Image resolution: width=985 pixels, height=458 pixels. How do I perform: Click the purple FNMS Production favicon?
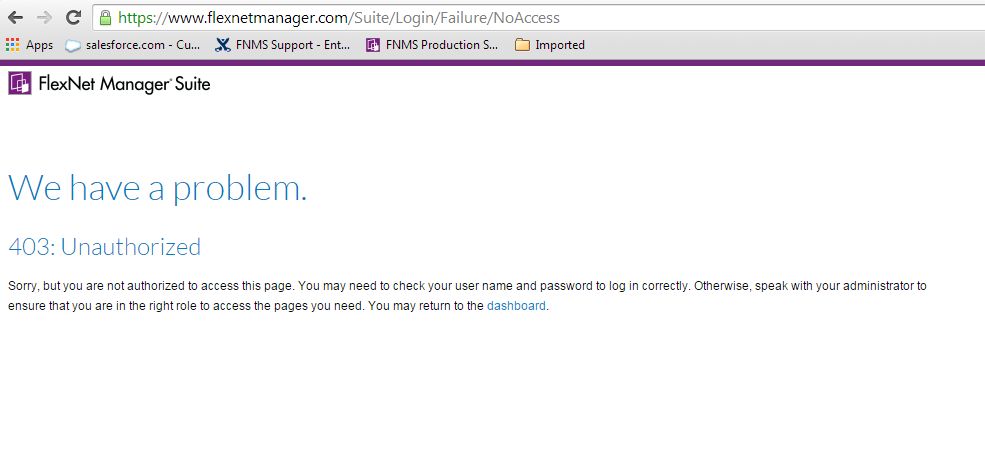tap(373, 45)
